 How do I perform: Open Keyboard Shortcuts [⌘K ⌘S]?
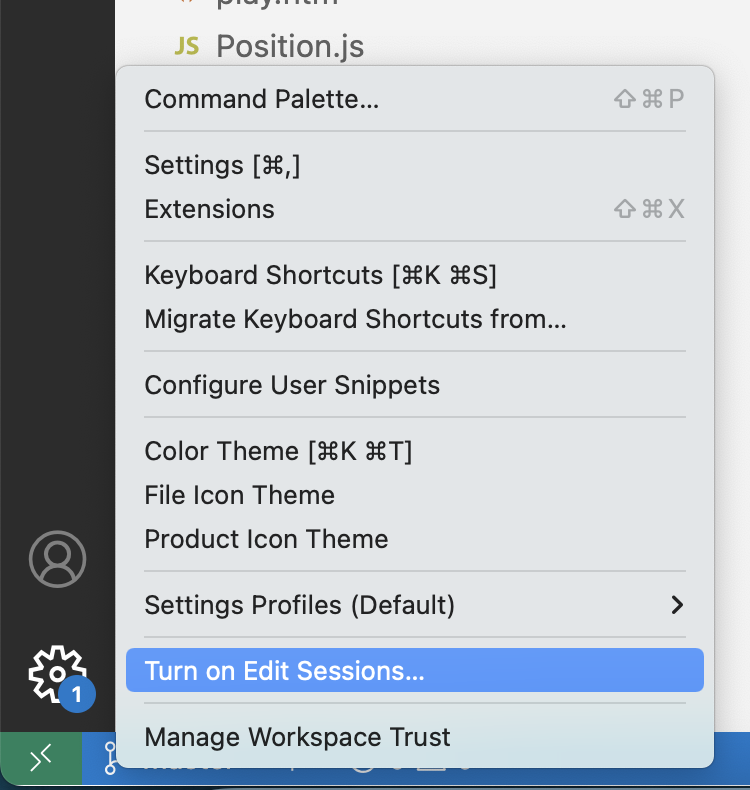coord(415,275)
